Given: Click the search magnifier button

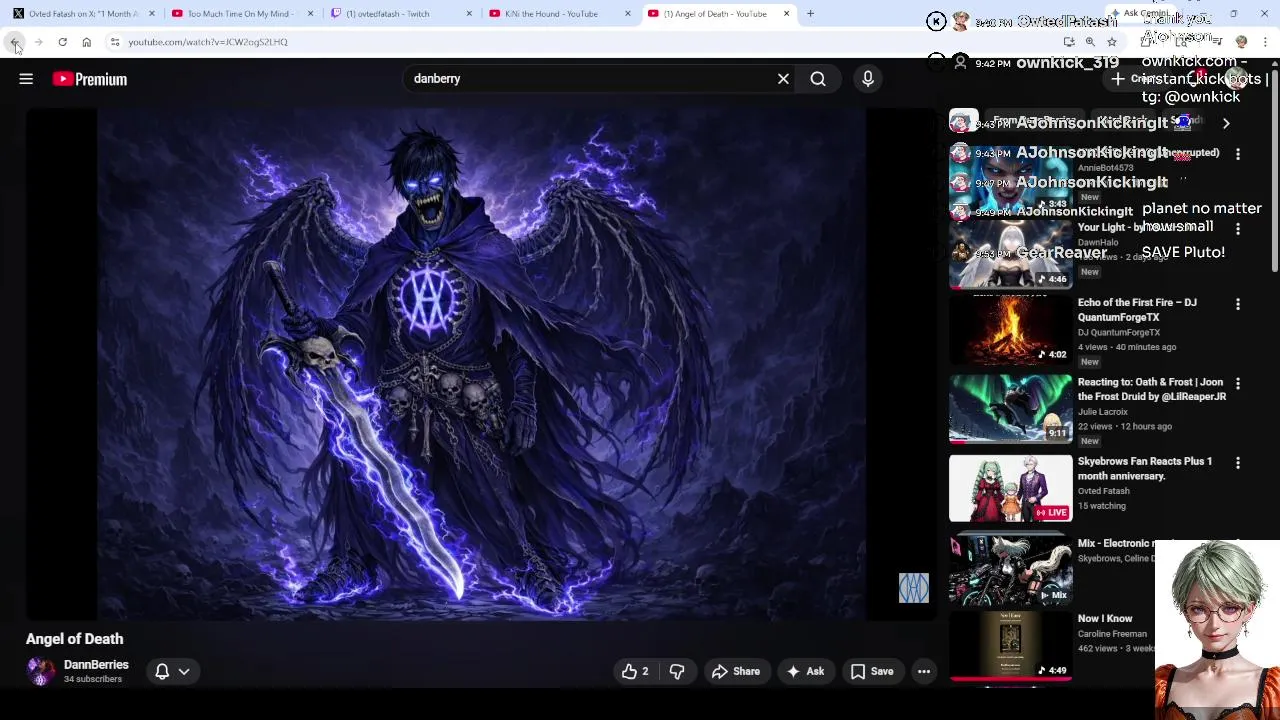Looking at the screenshot, I should tap(818, 79).
